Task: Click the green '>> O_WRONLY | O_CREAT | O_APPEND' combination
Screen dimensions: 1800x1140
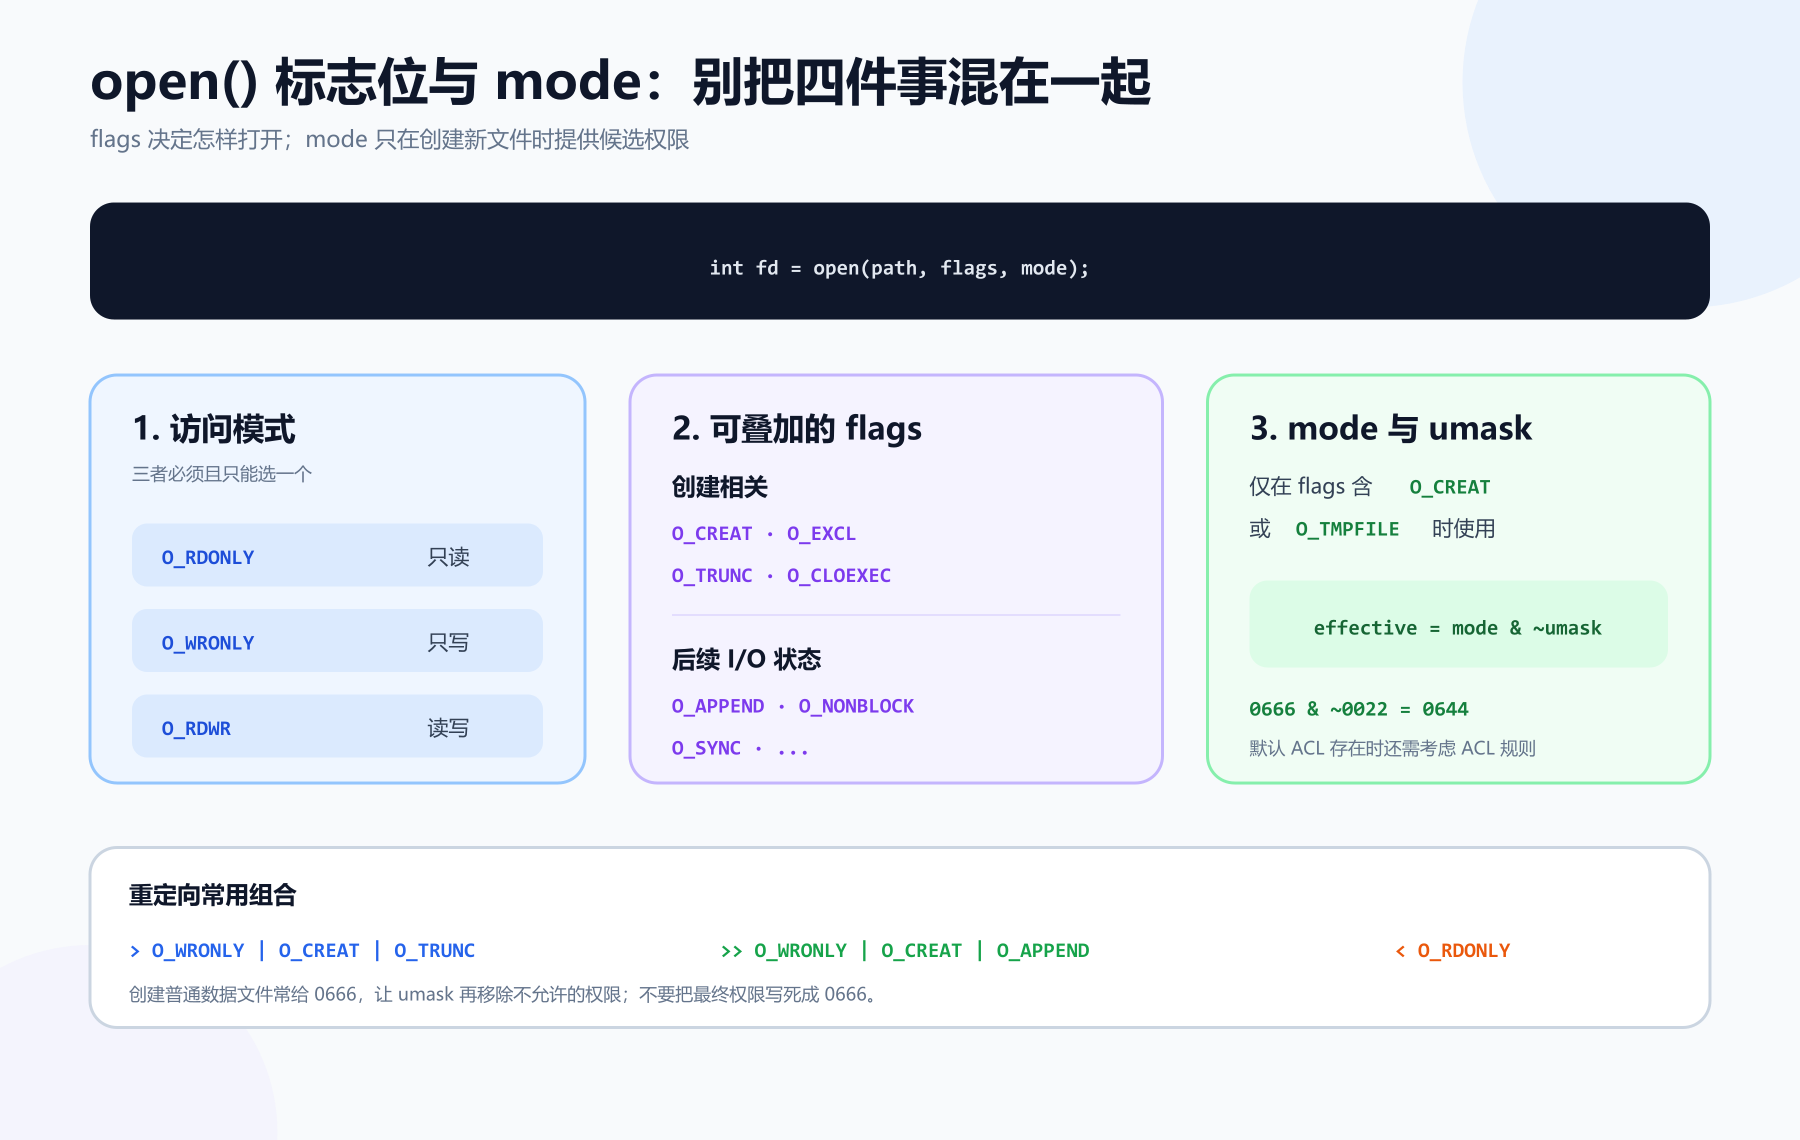Action: pyautogui.click(x=905, y=951)
